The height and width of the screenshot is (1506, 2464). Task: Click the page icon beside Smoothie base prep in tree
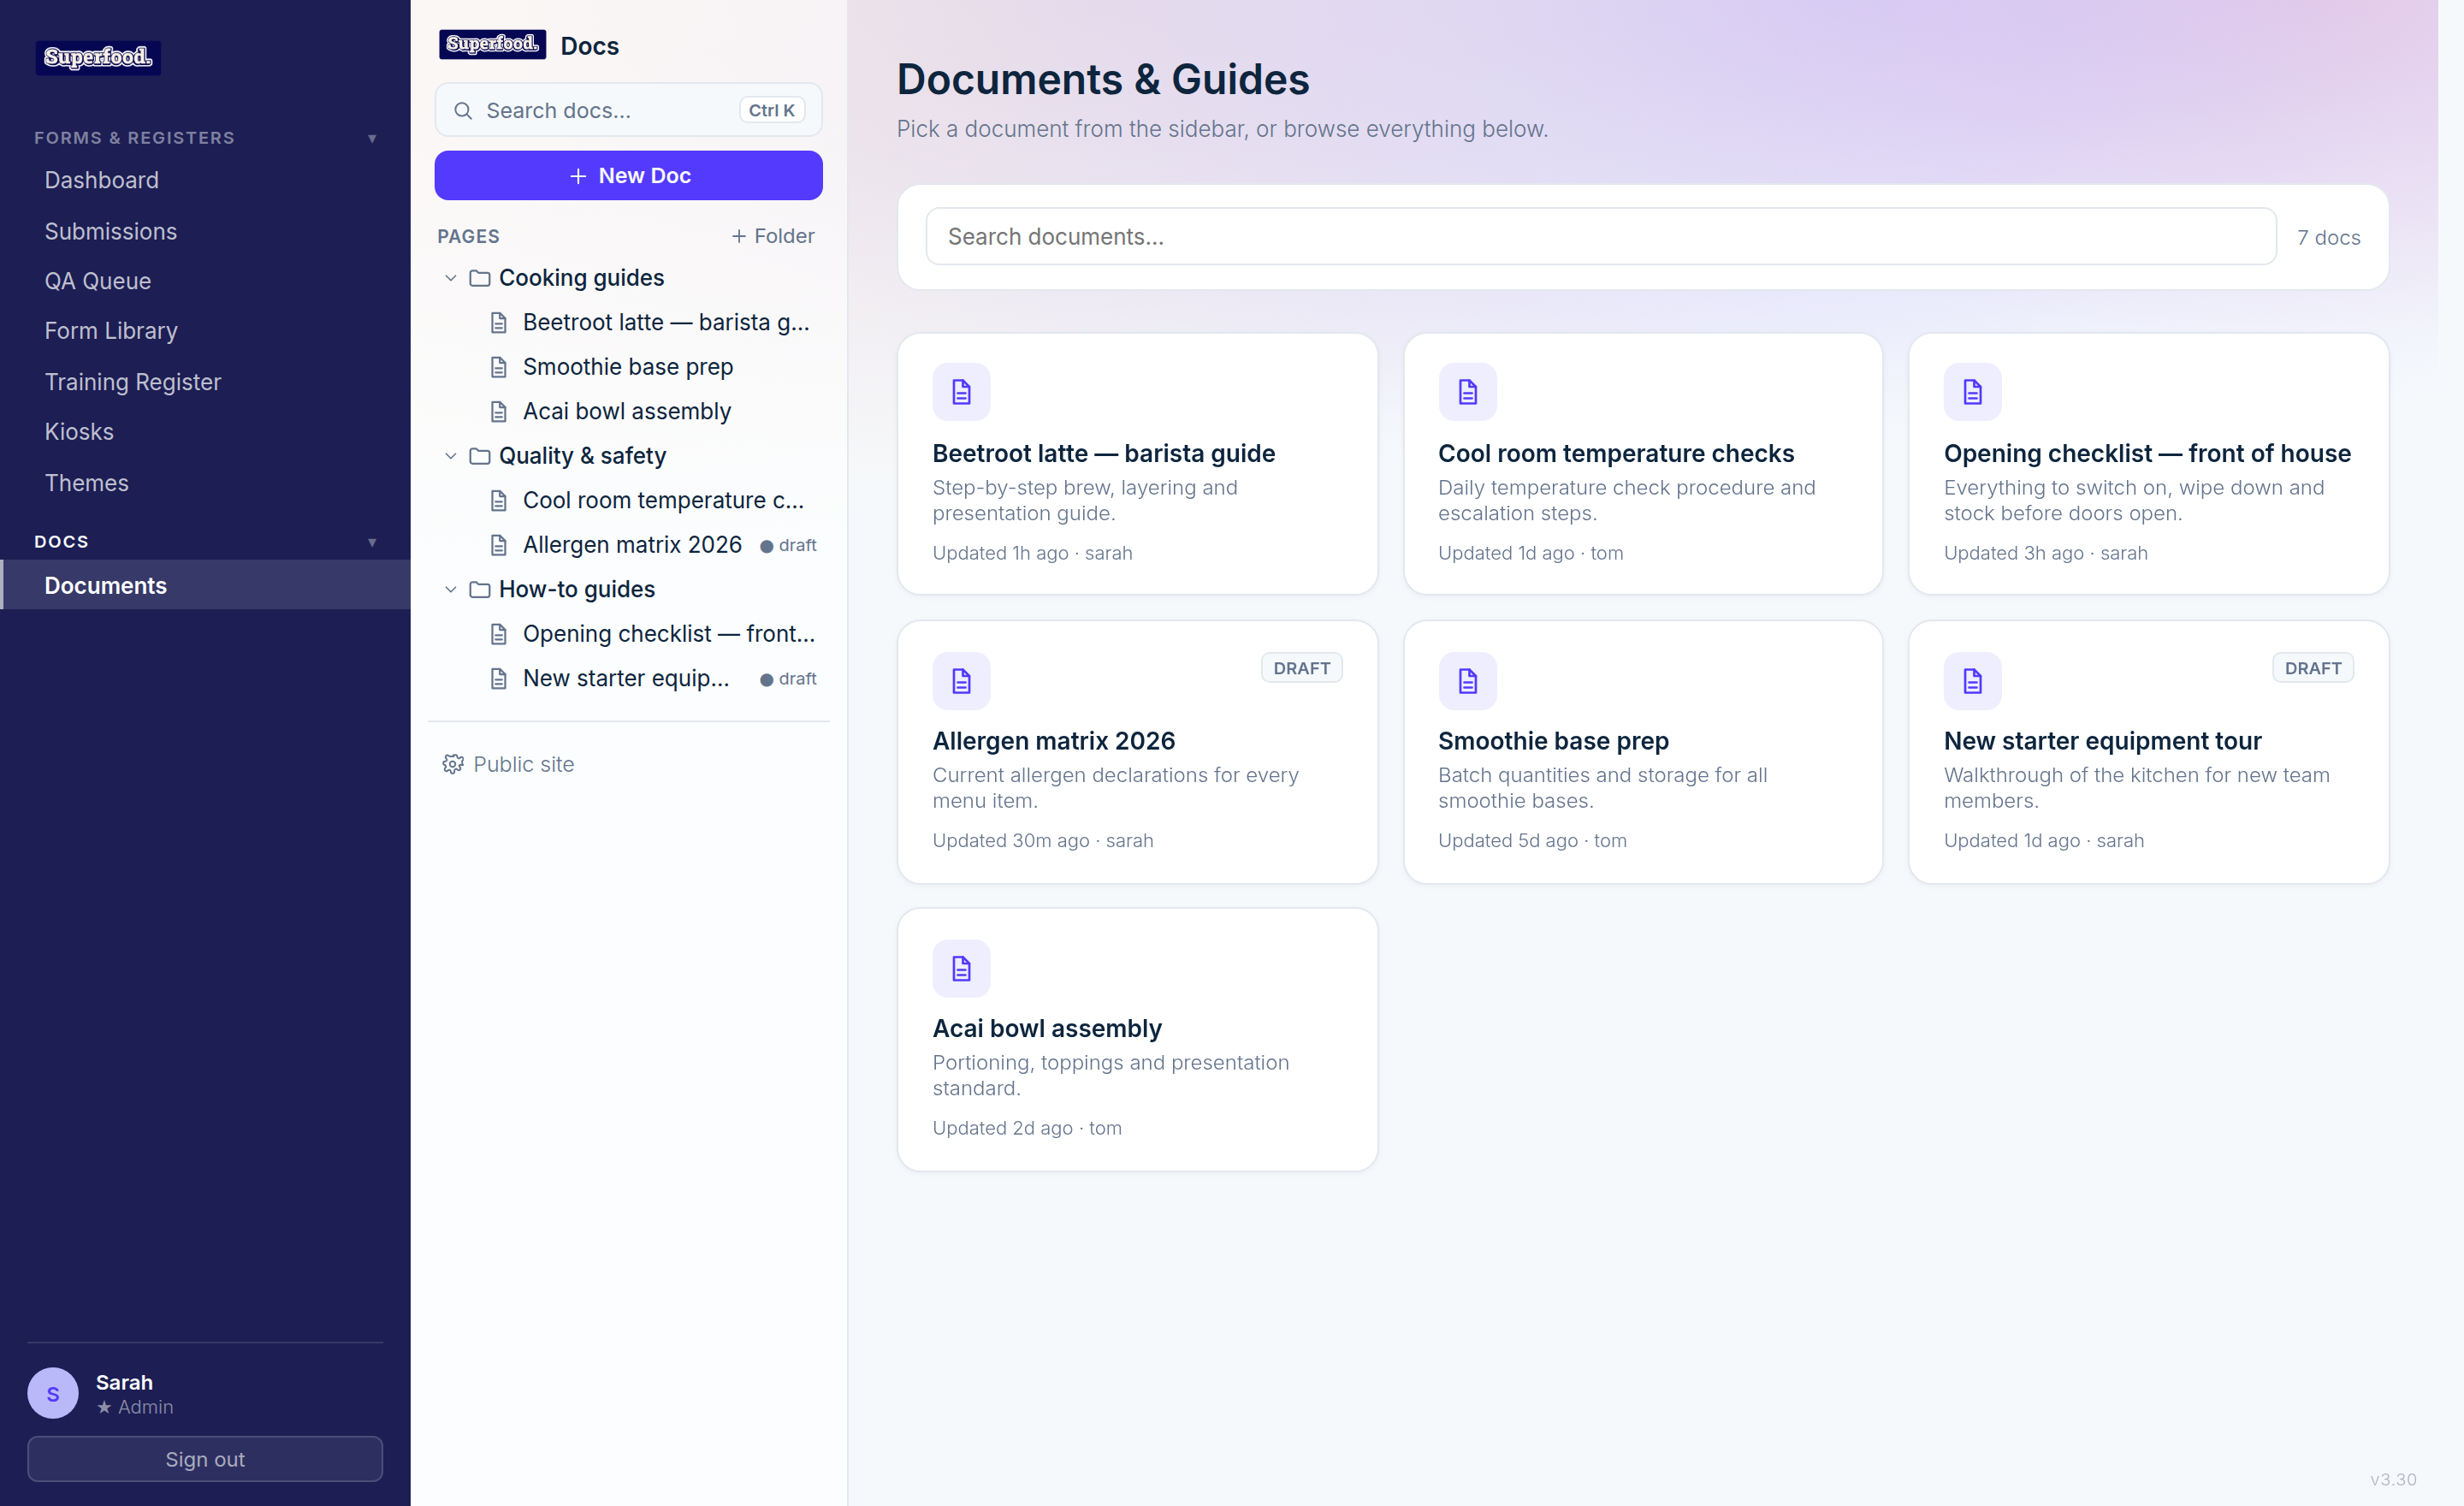coord(498,367)
